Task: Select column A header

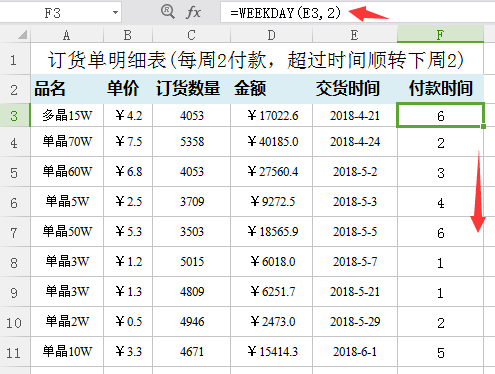Action: pyautogui.click(x=67, y=35)
